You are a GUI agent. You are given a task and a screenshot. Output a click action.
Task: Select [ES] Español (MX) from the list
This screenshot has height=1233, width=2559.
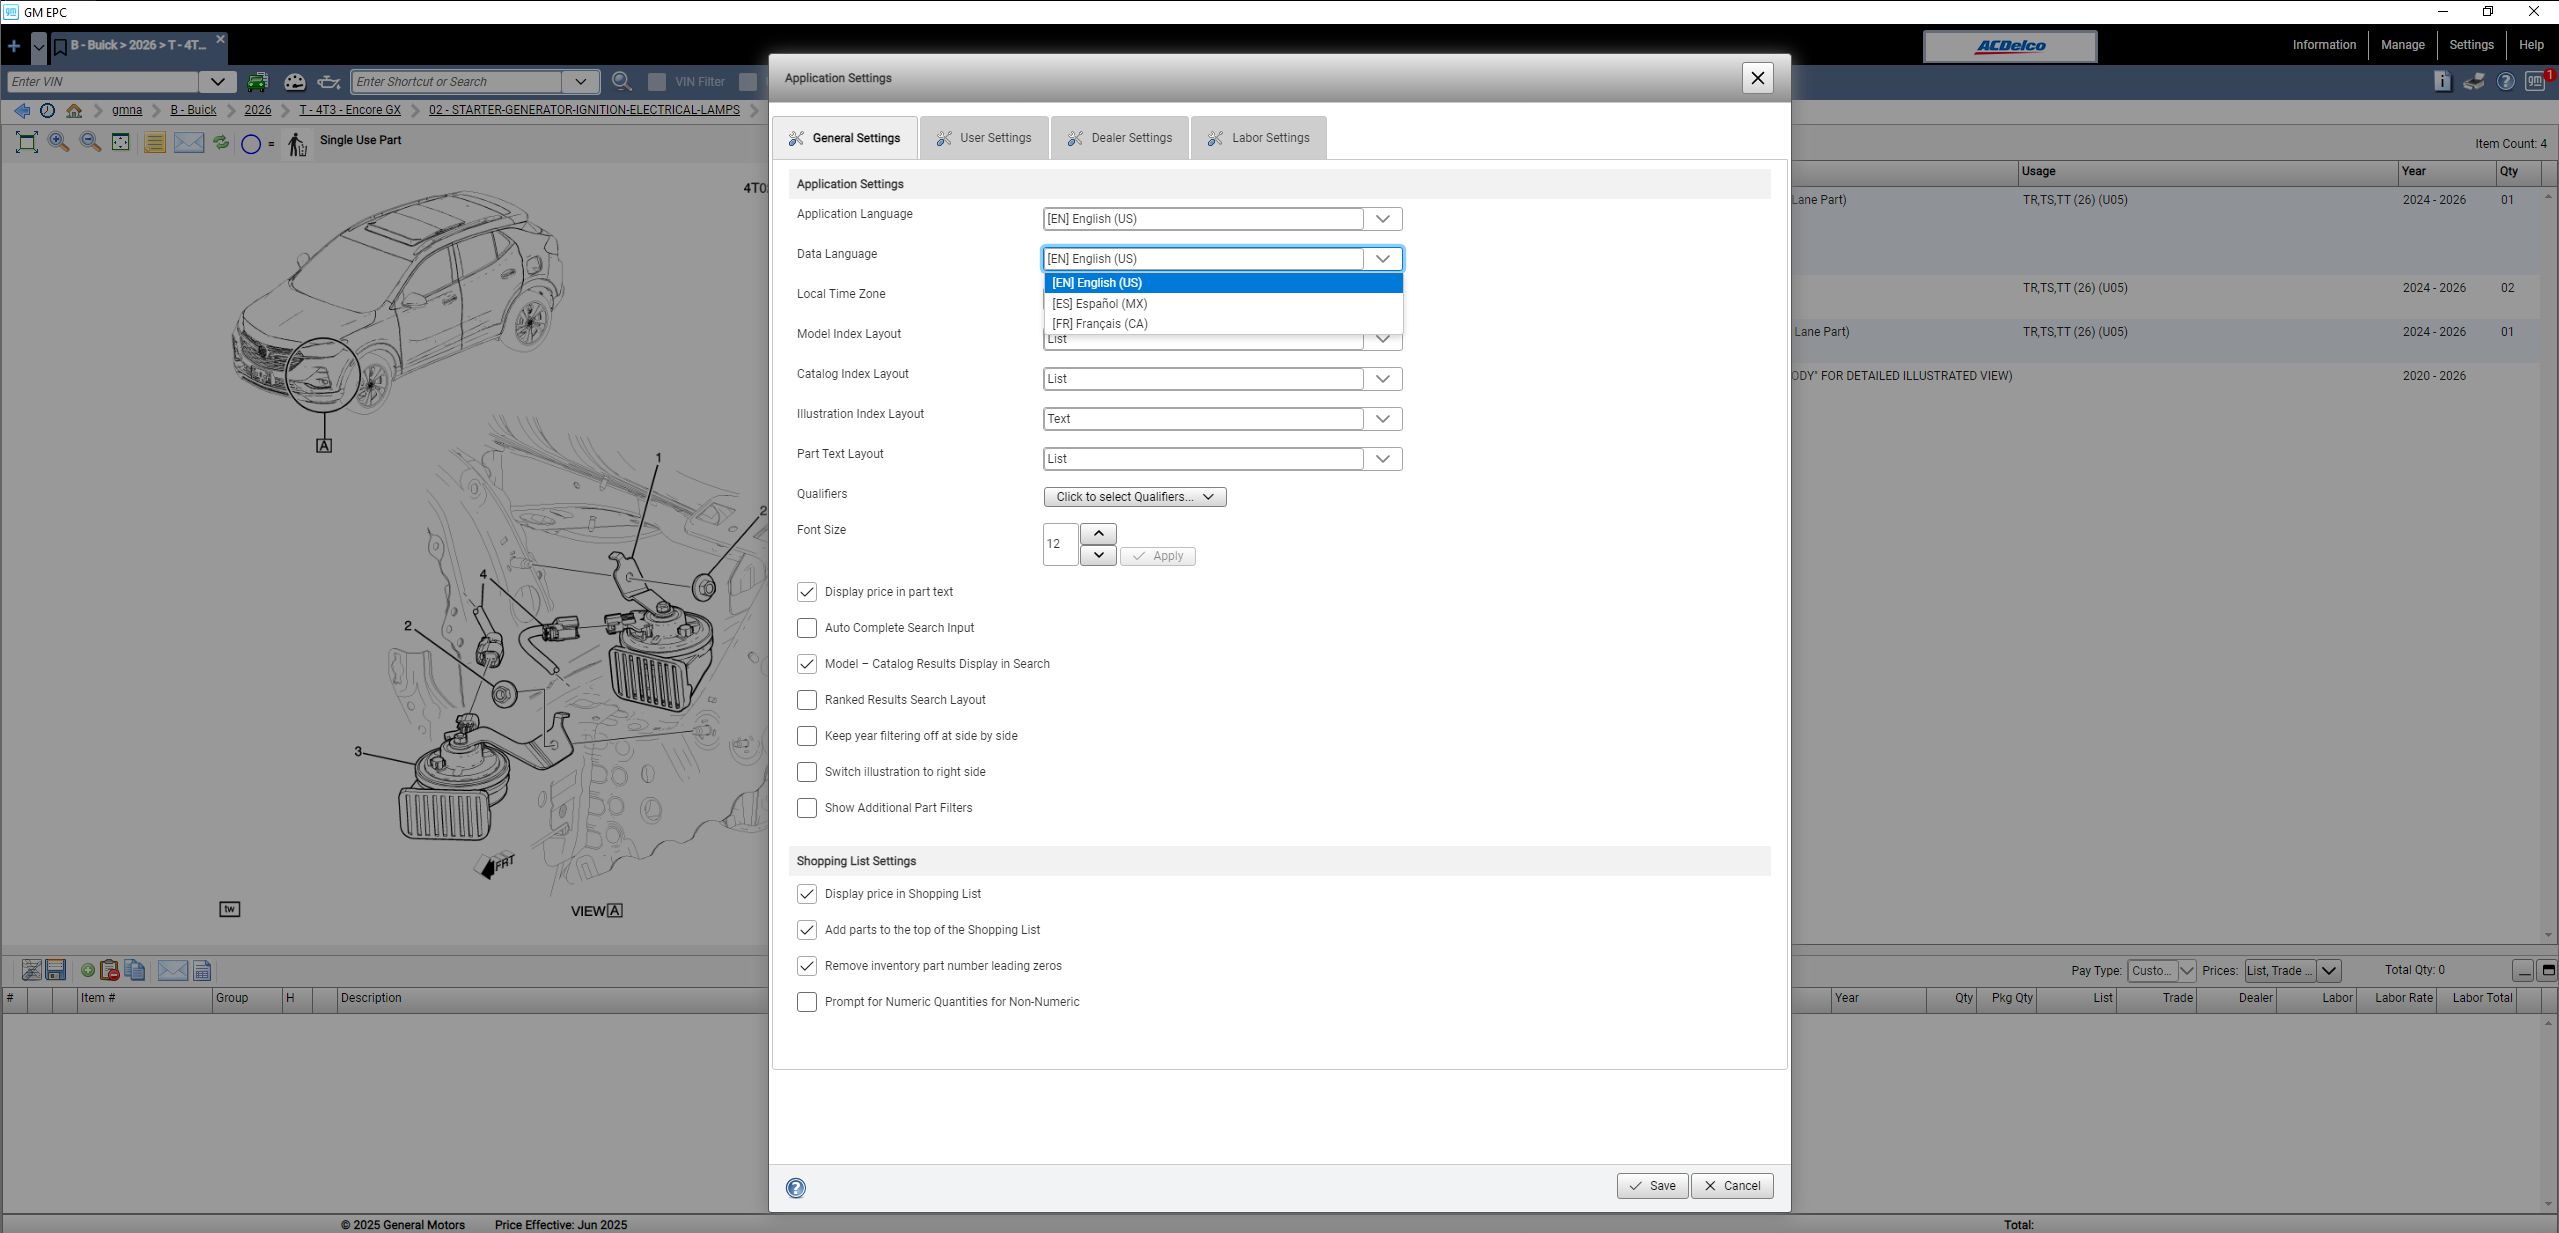pos(1099,304)
